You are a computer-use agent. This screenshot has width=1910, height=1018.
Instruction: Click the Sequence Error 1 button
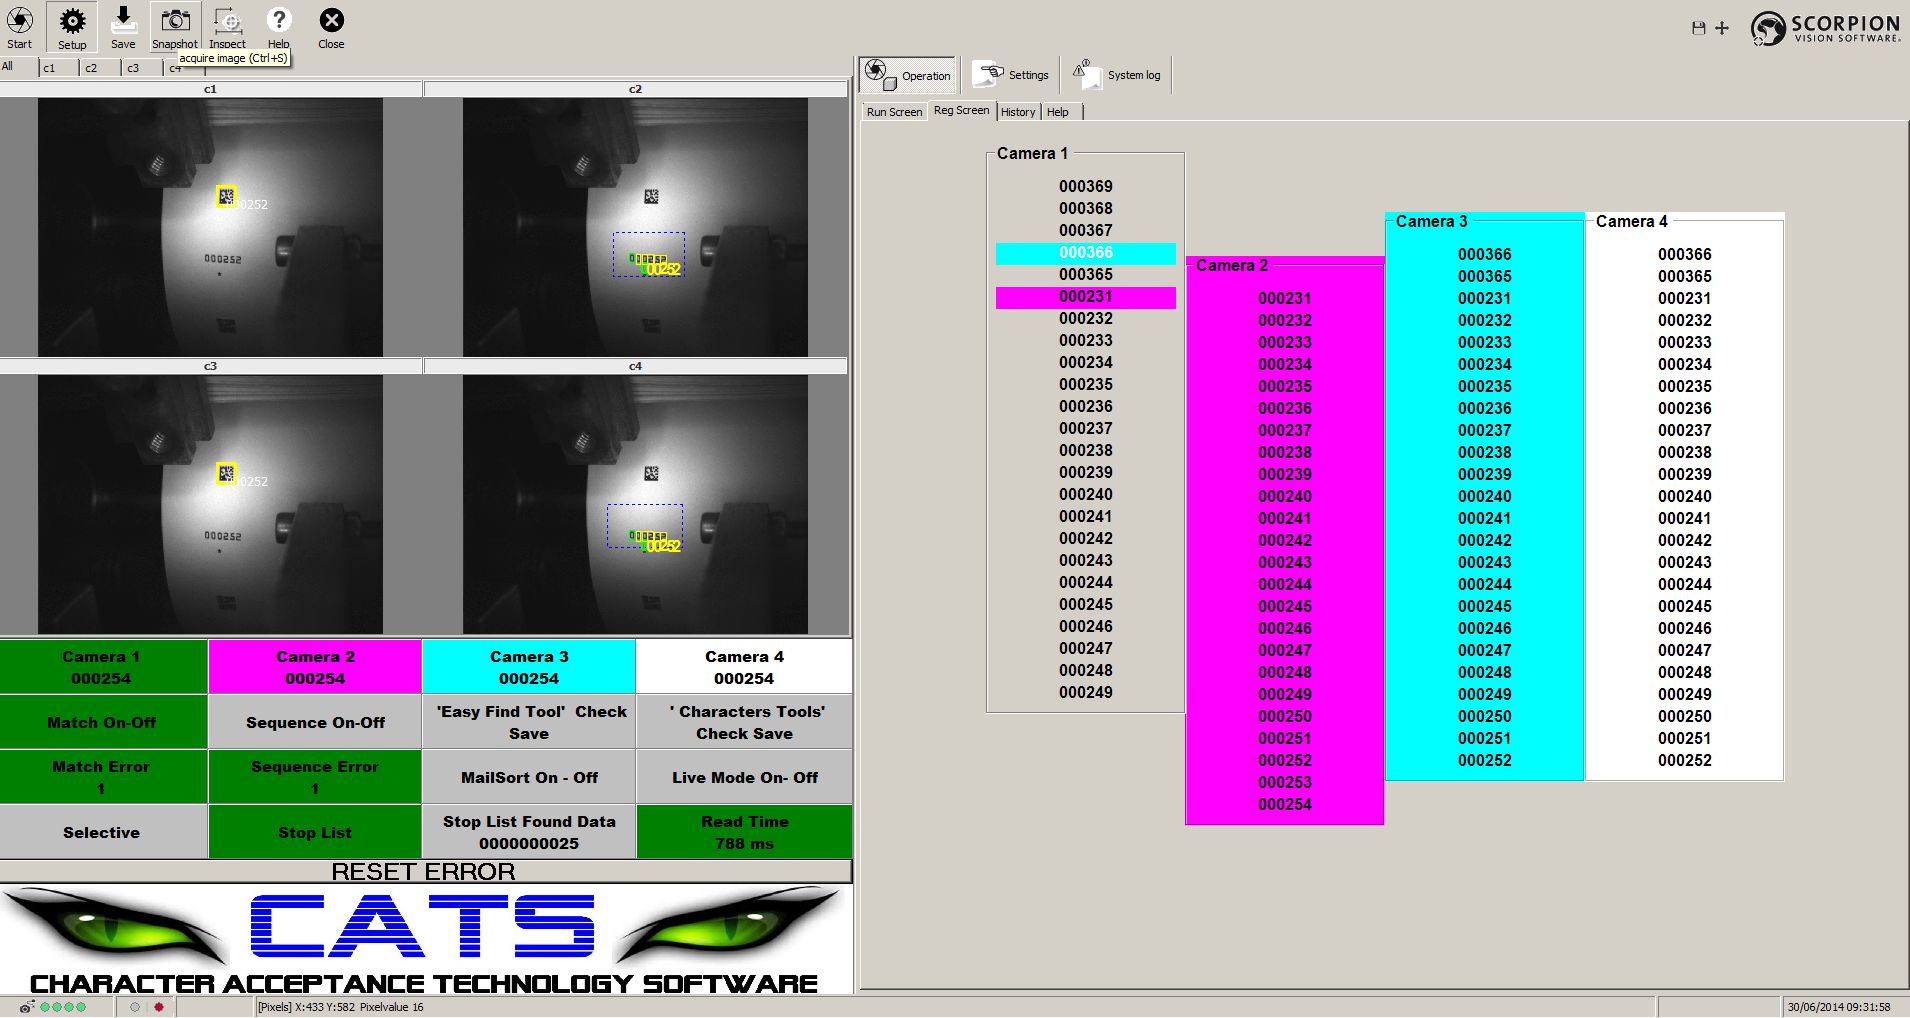click(x=315, y=777)
